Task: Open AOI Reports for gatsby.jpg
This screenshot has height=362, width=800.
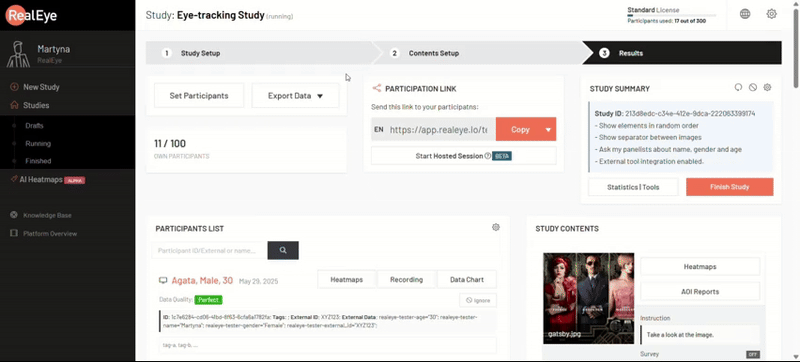Action: click(700, 292)
